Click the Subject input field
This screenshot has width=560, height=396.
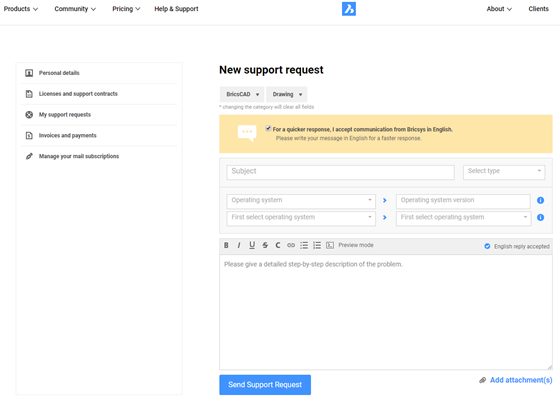(340, 172)
